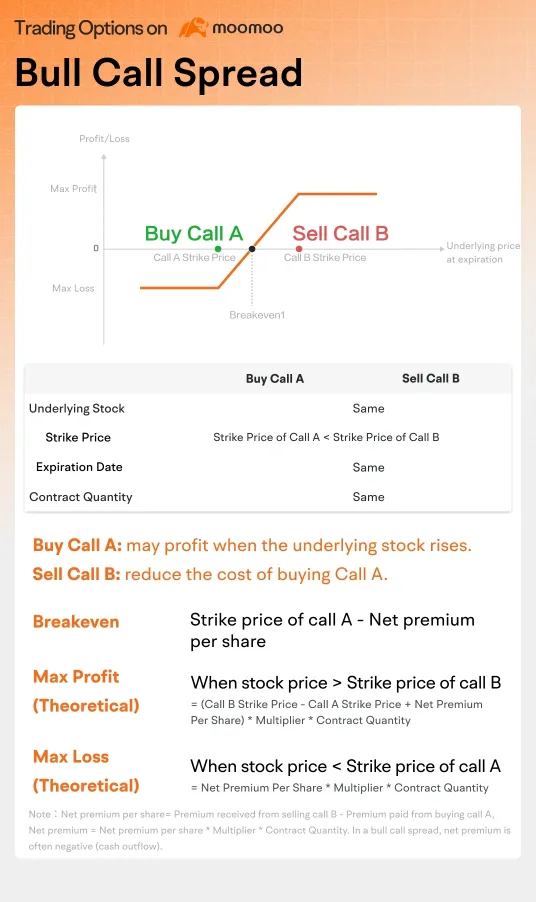Viewport: 536px width, 902px height.
Task: Click the underlying price axis arrowhead
Action: (441, 249)
